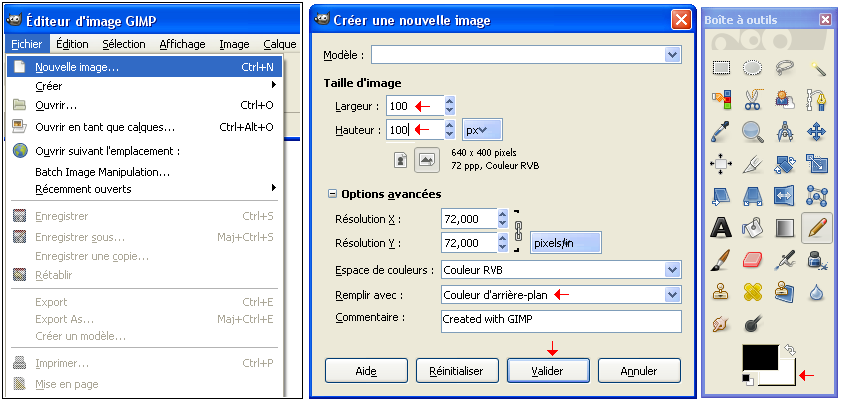Select the Blur/Sharpen droplet tool
Screen dimensions: 841x402
[816, 292]
